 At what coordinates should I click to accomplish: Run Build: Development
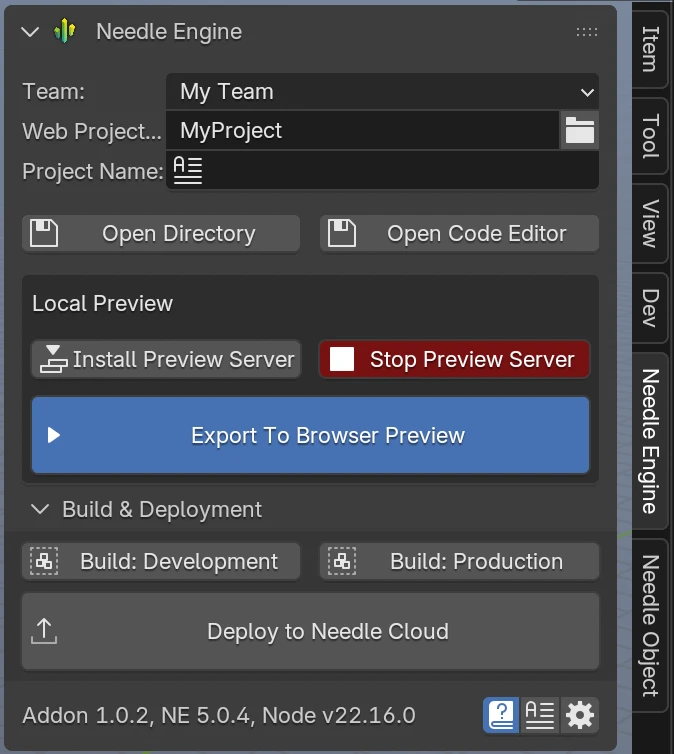(x=161, y=561)
